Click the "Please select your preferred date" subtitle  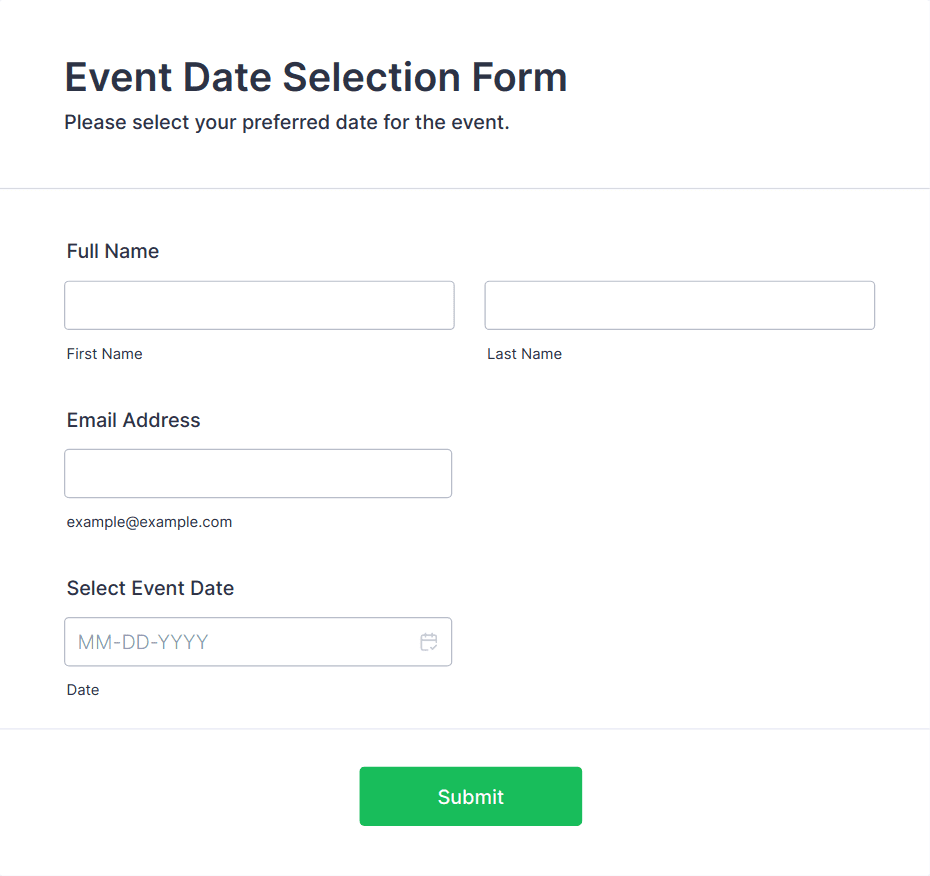pyautogui.click(x=287, y=123)
